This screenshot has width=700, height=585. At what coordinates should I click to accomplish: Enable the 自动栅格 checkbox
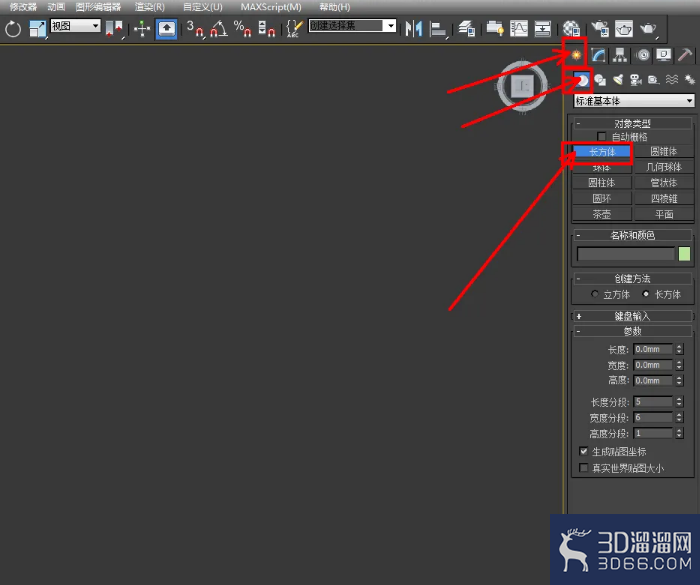point(601,136)
